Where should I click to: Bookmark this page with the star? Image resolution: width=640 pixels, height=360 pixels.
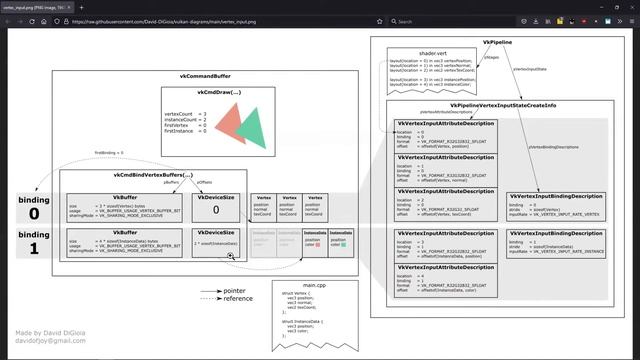click(x=380, y=21)
